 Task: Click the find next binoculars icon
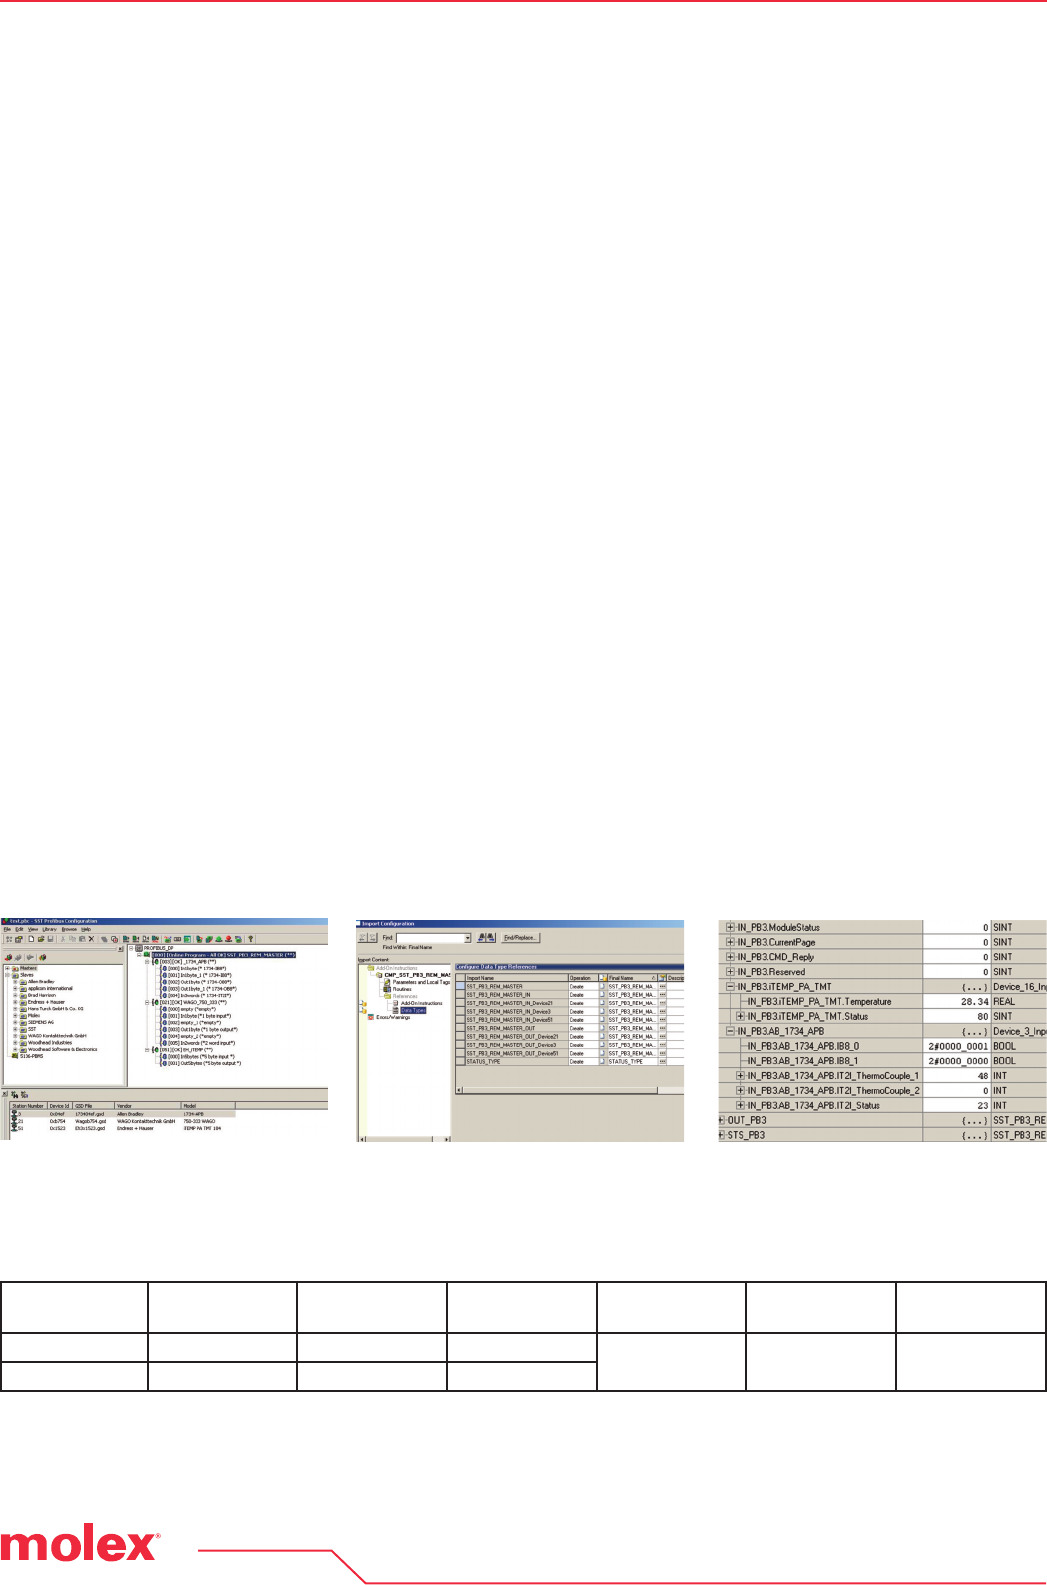point(491,938)
